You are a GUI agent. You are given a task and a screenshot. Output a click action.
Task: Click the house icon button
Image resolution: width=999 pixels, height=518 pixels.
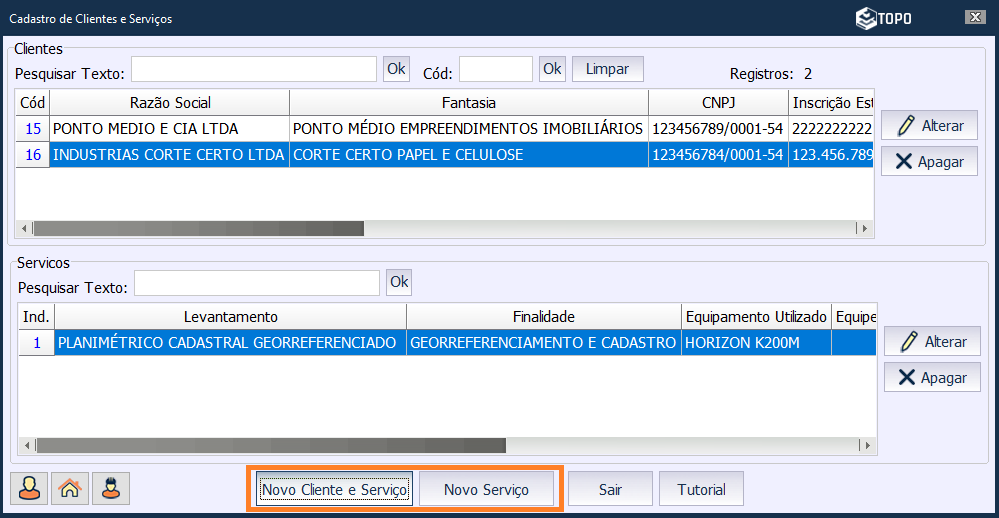70,489
